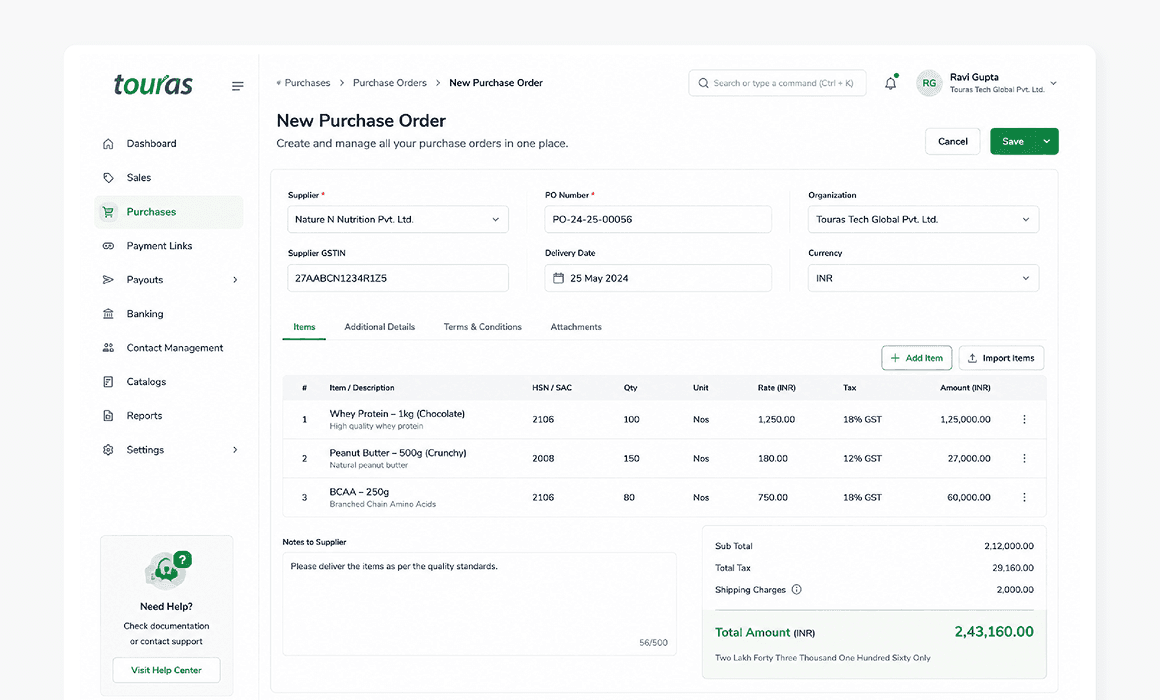Click the Catalogs book icon
The image size is (1160, 700).
coord(108,382)
